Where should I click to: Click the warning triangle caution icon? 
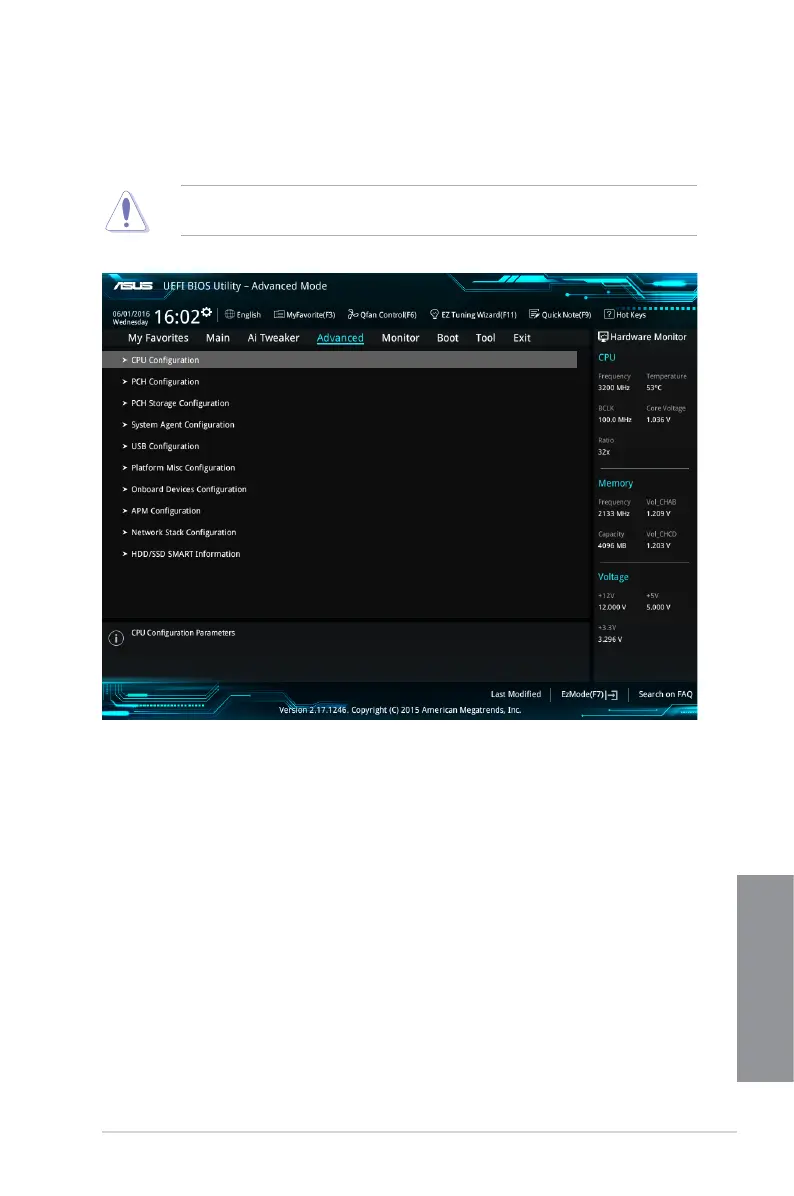127,211
